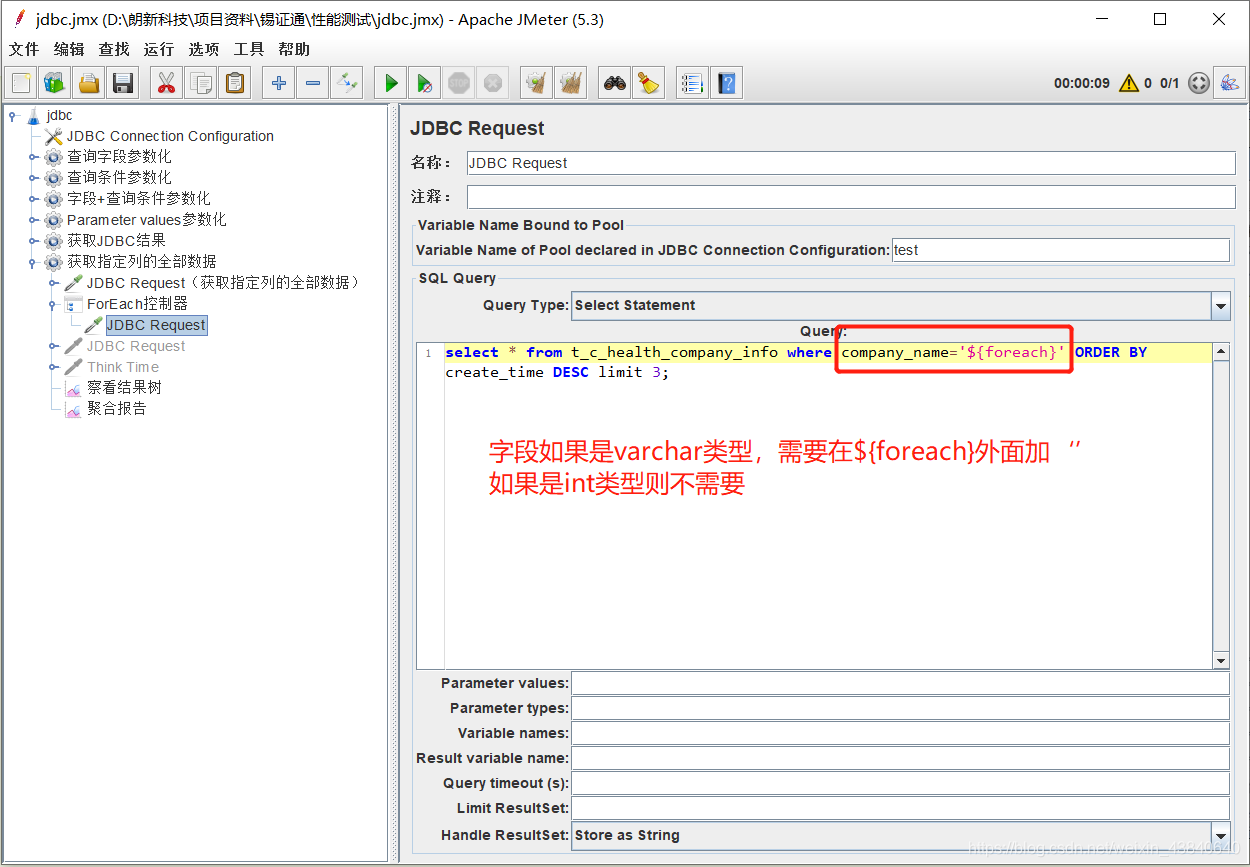Screen dimensions: 1250x867
Task: Click the SQL editor scroll down arrow
Action: [1220, 661]
